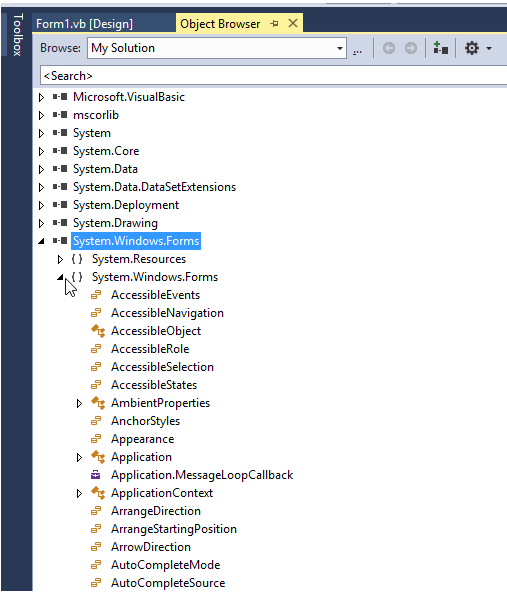Select ArrangeDirection enum entry
This screenshot has width=507, height=593.
156,511
